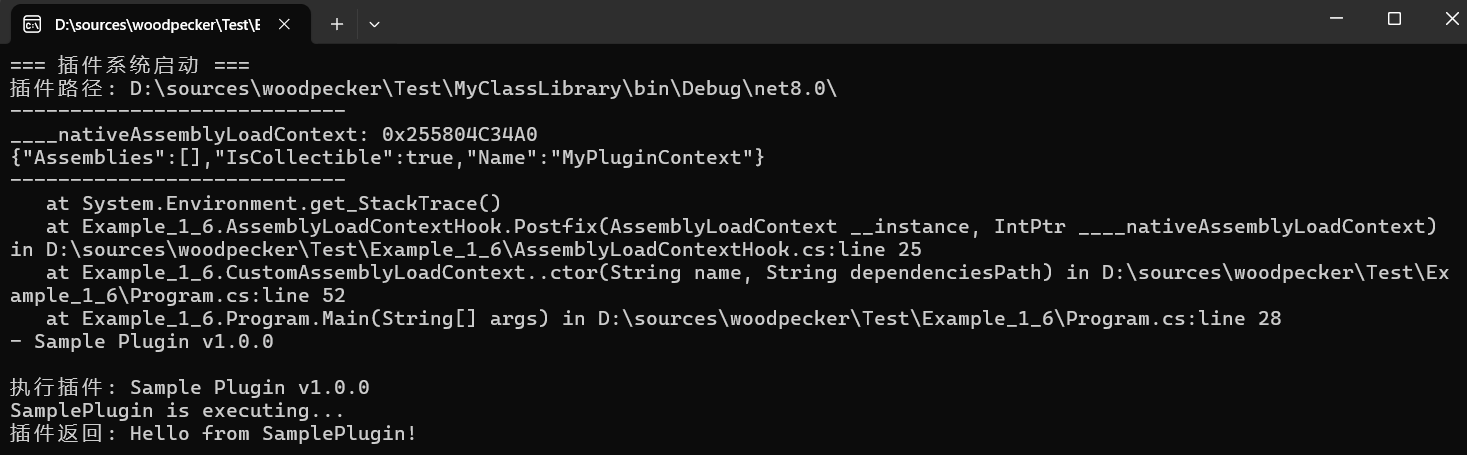Viewport: 1467px width, 455px height.
Task: Close the current terminal tab
Action: click(287, 24)
